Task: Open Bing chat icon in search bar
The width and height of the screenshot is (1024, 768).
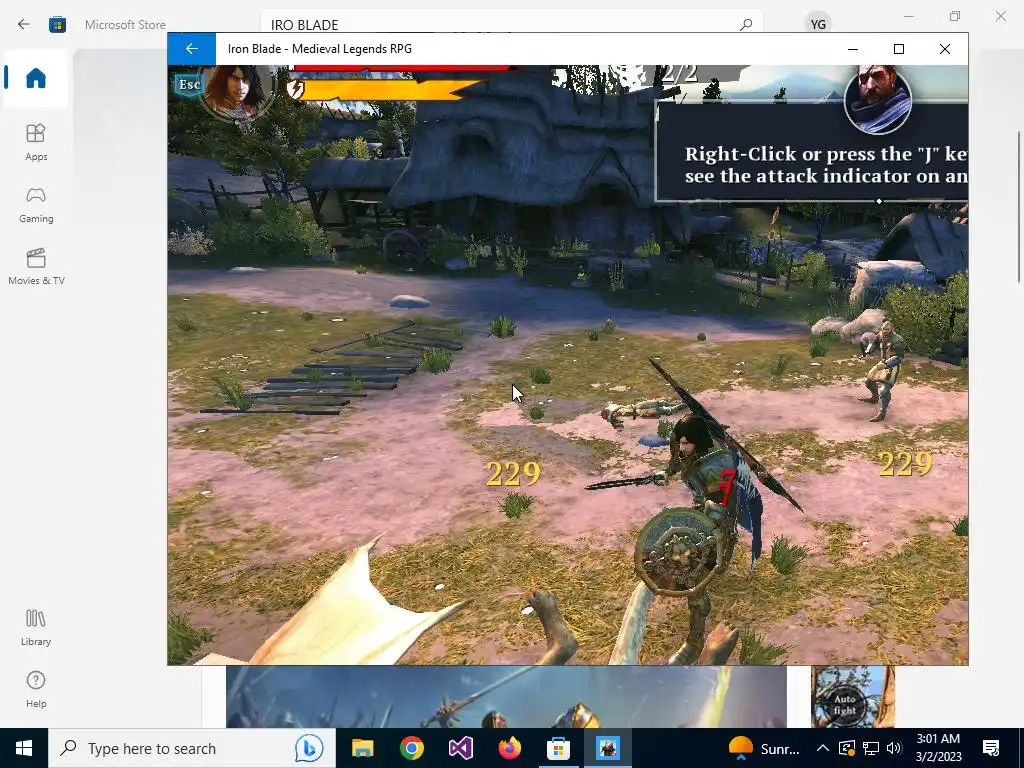Action: [x=308, y=748]
